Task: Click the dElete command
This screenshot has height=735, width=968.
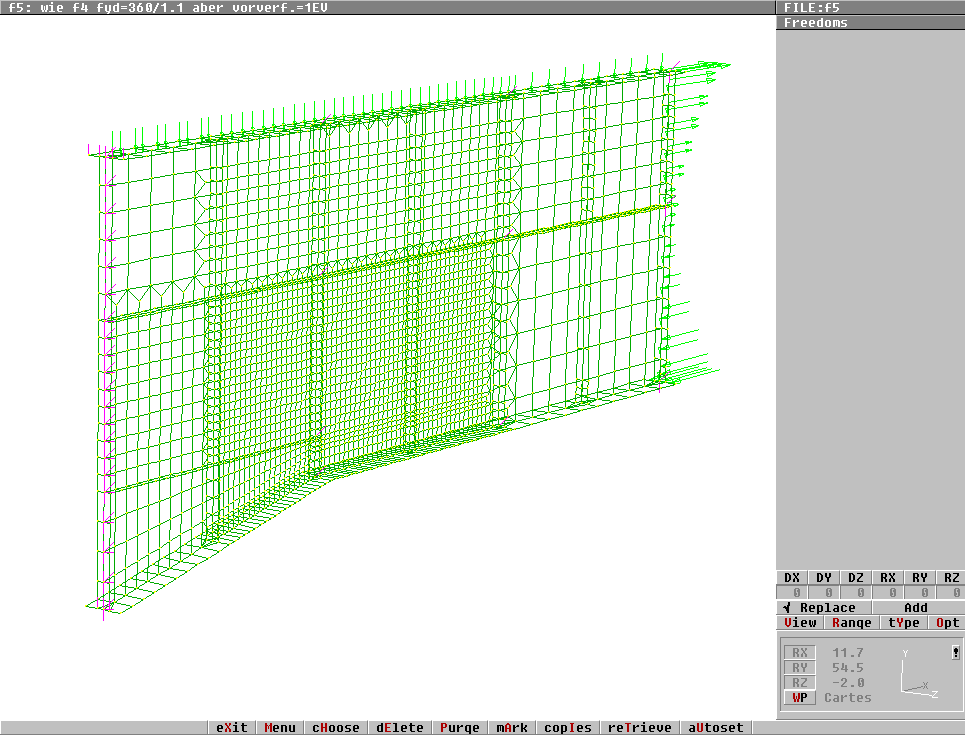Action: click(400, 727)
